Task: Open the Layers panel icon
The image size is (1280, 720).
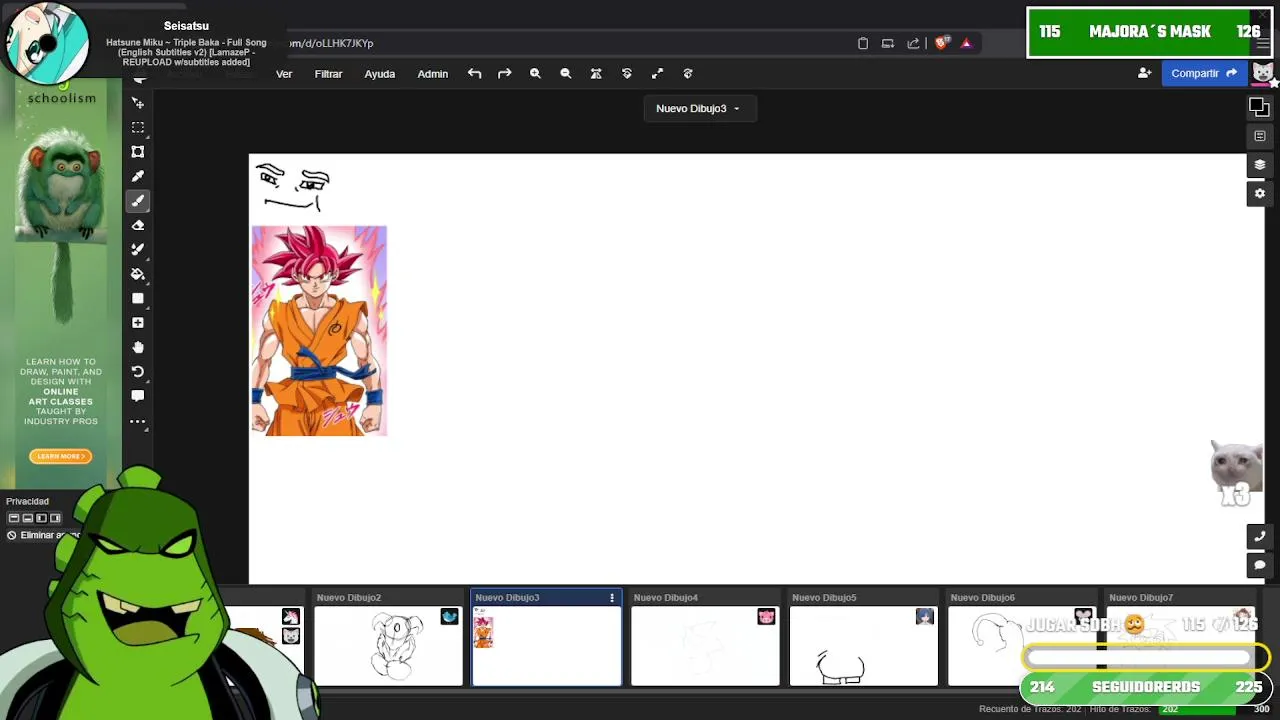Action: [x=1260, y=165]
